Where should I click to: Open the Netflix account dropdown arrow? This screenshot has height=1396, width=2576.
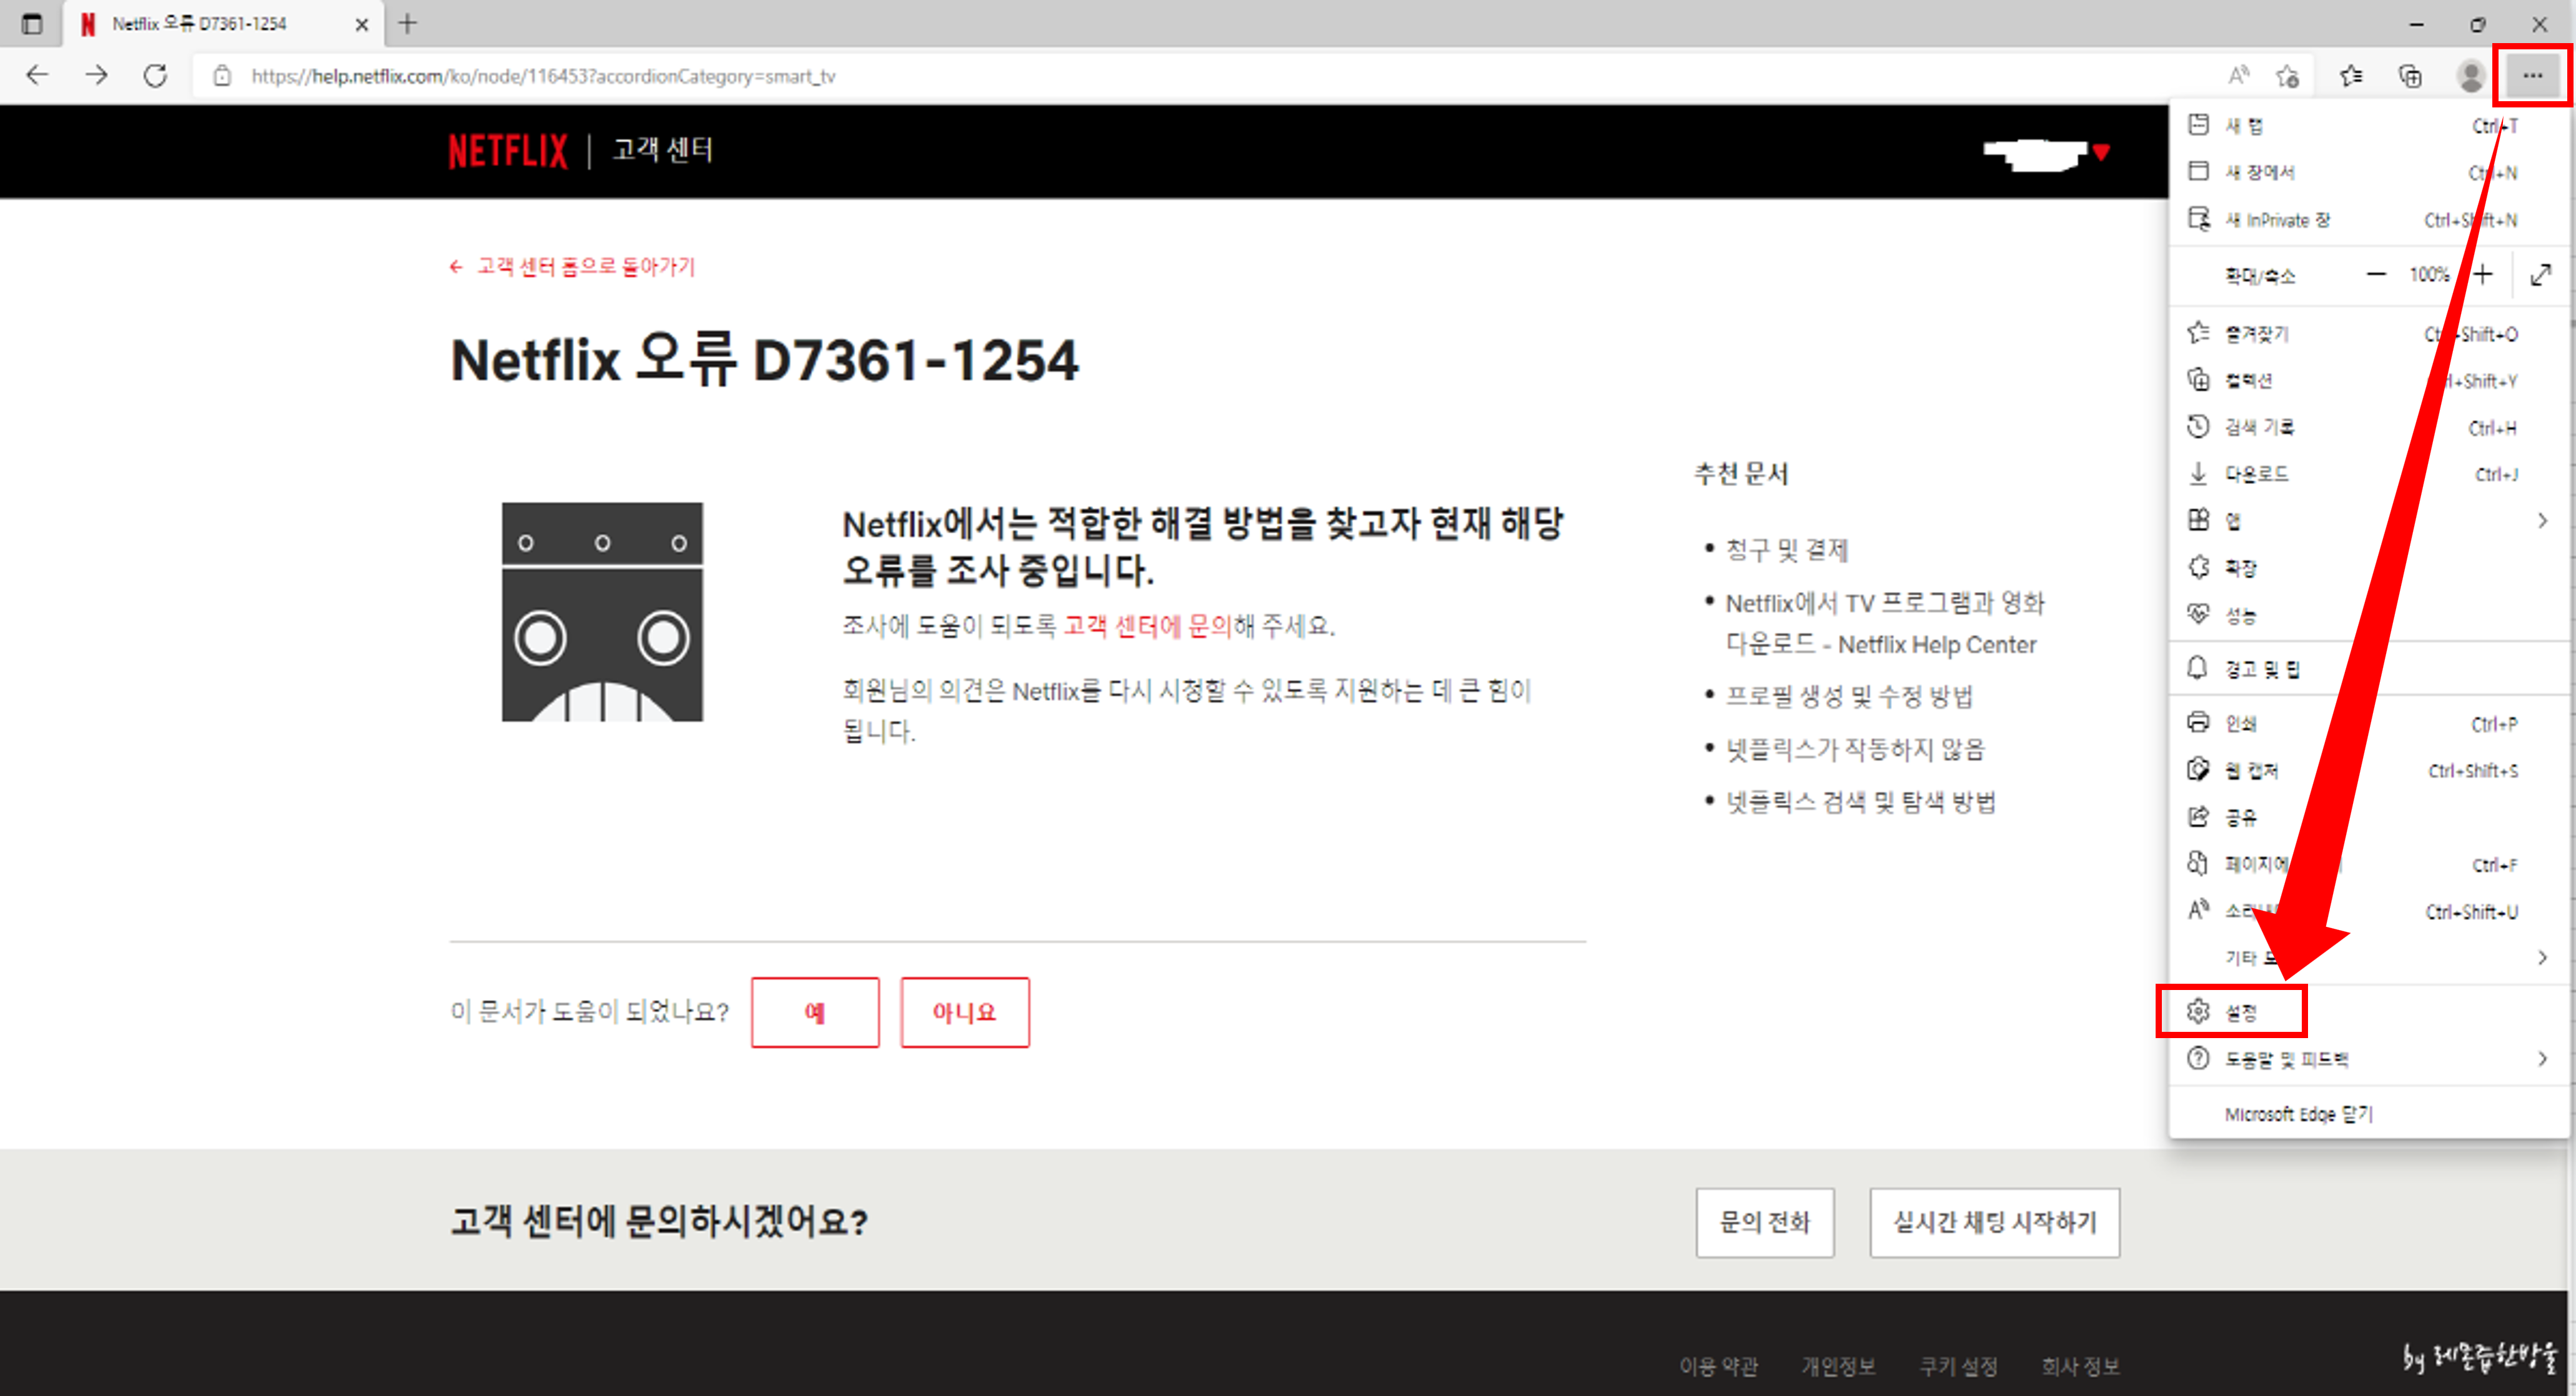tap(2101, 152)
